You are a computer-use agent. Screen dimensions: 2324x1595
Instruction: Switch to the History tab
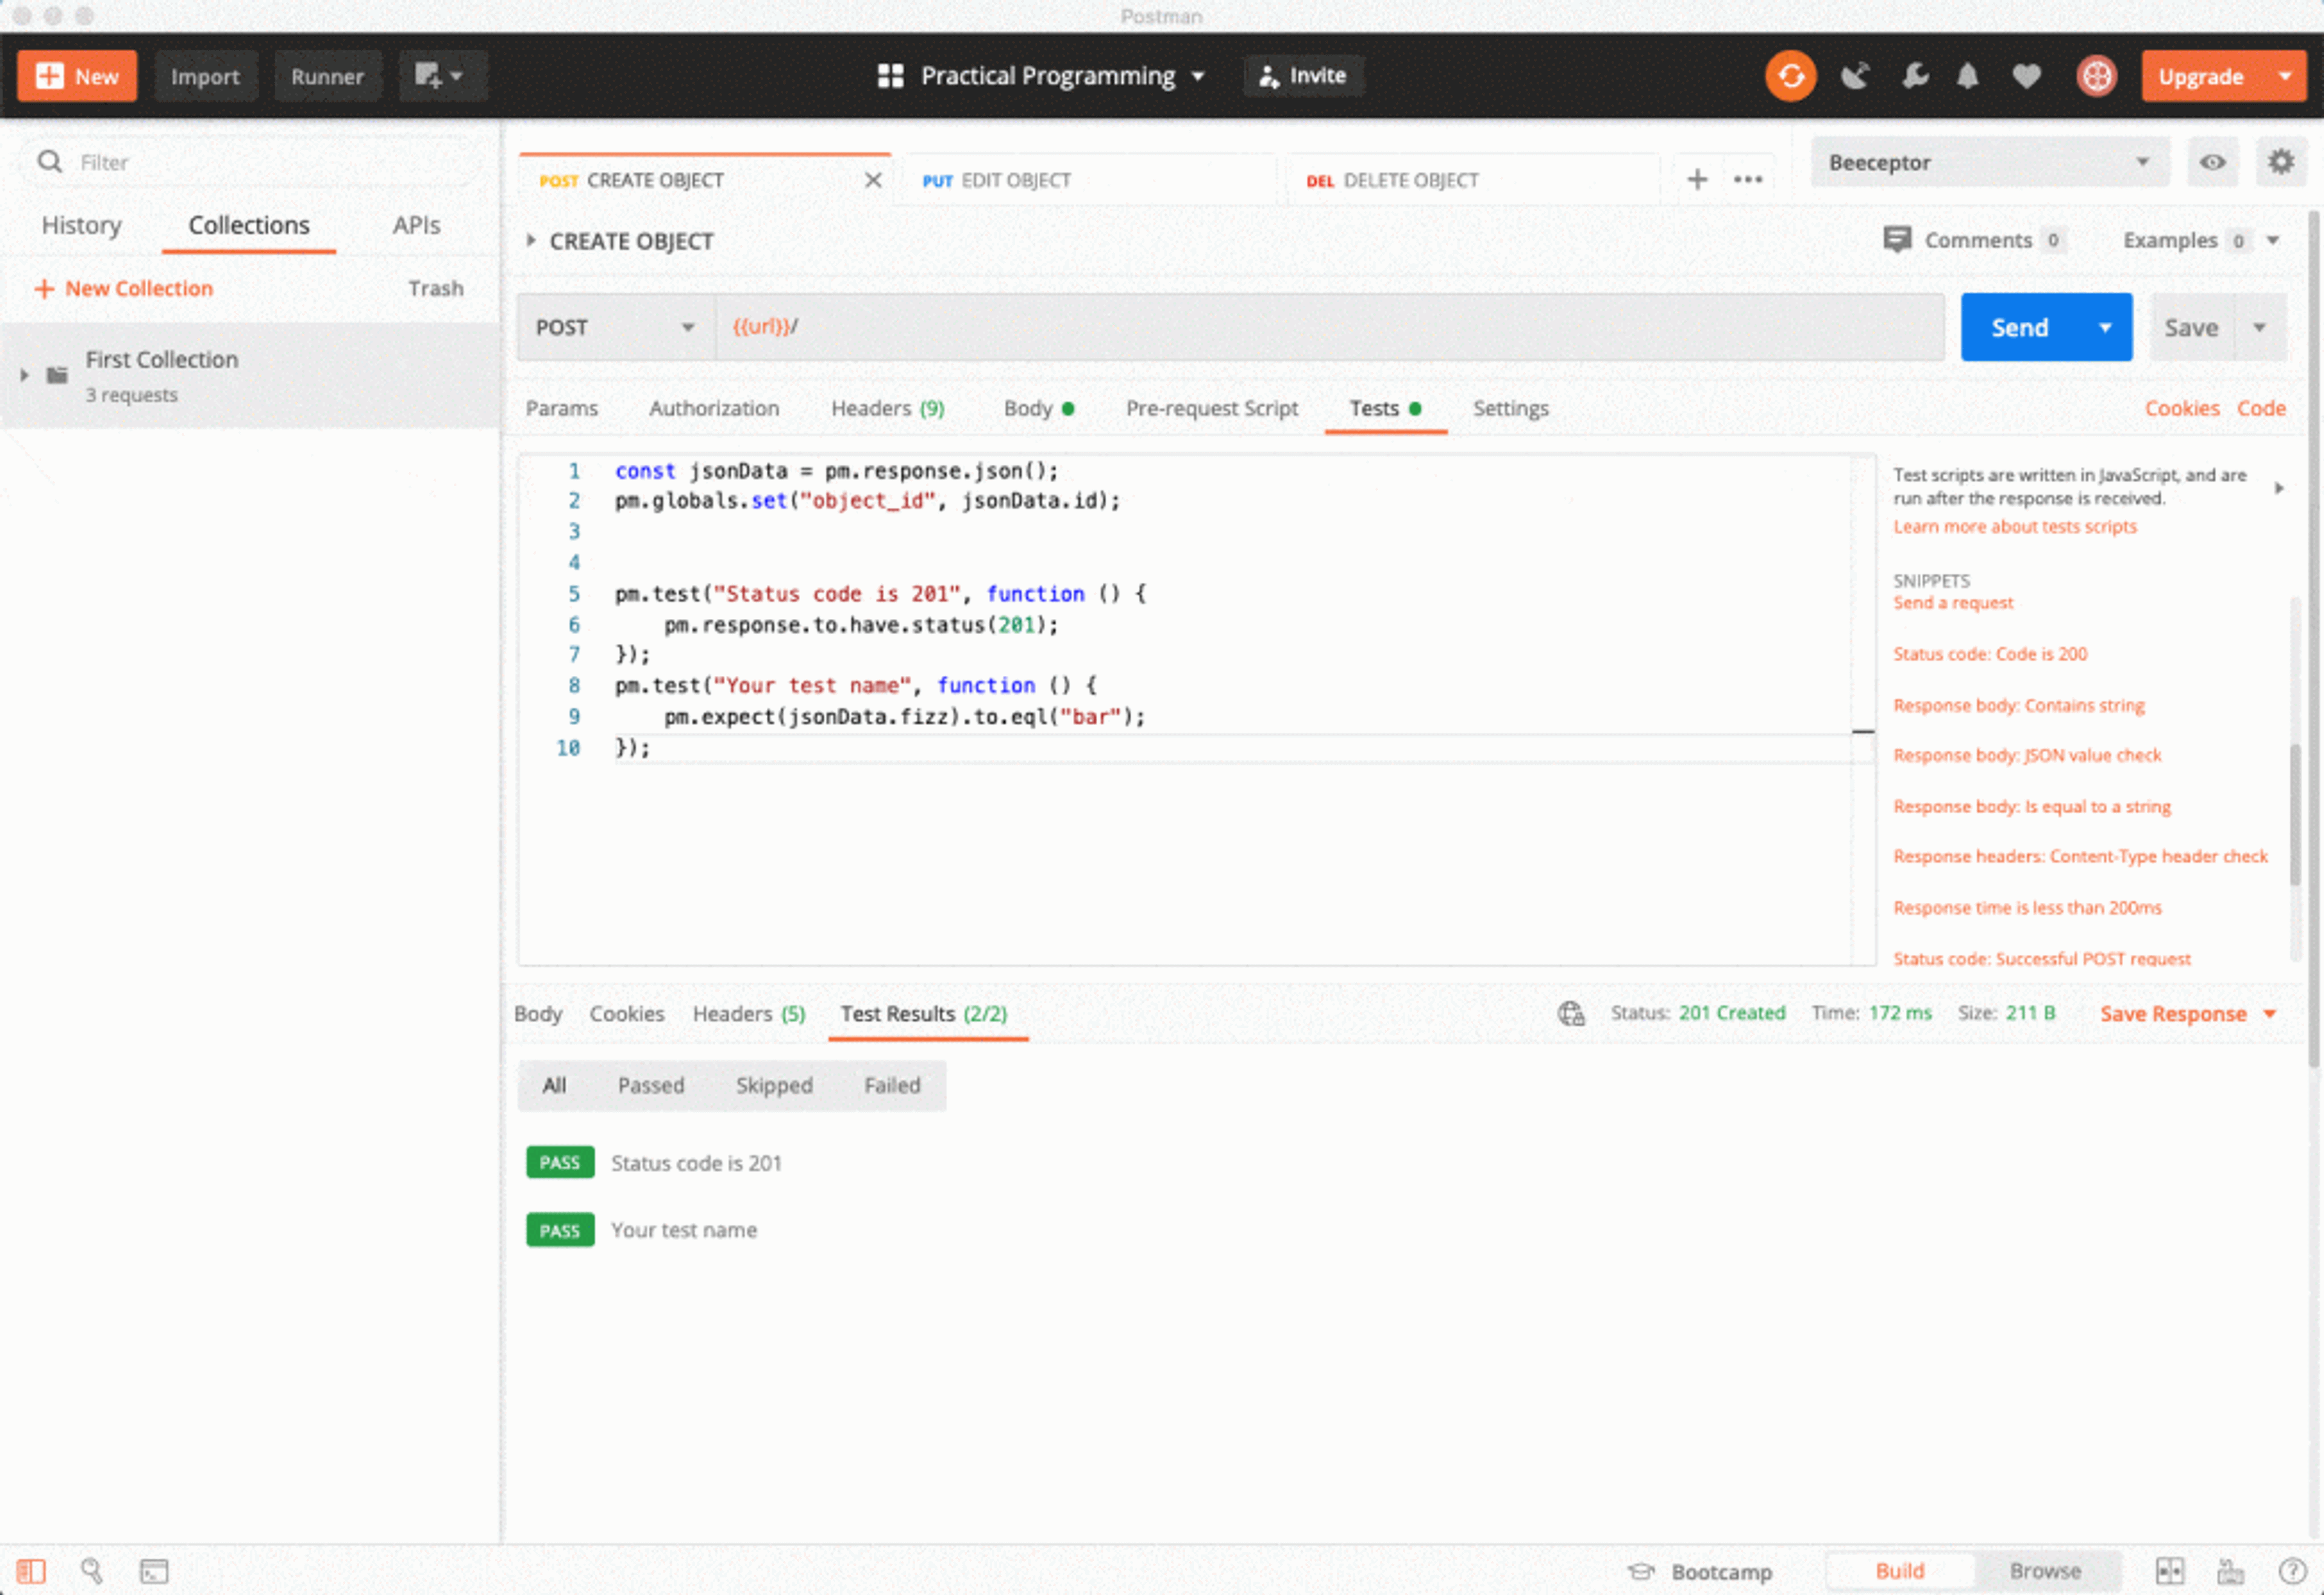point(81,225)
